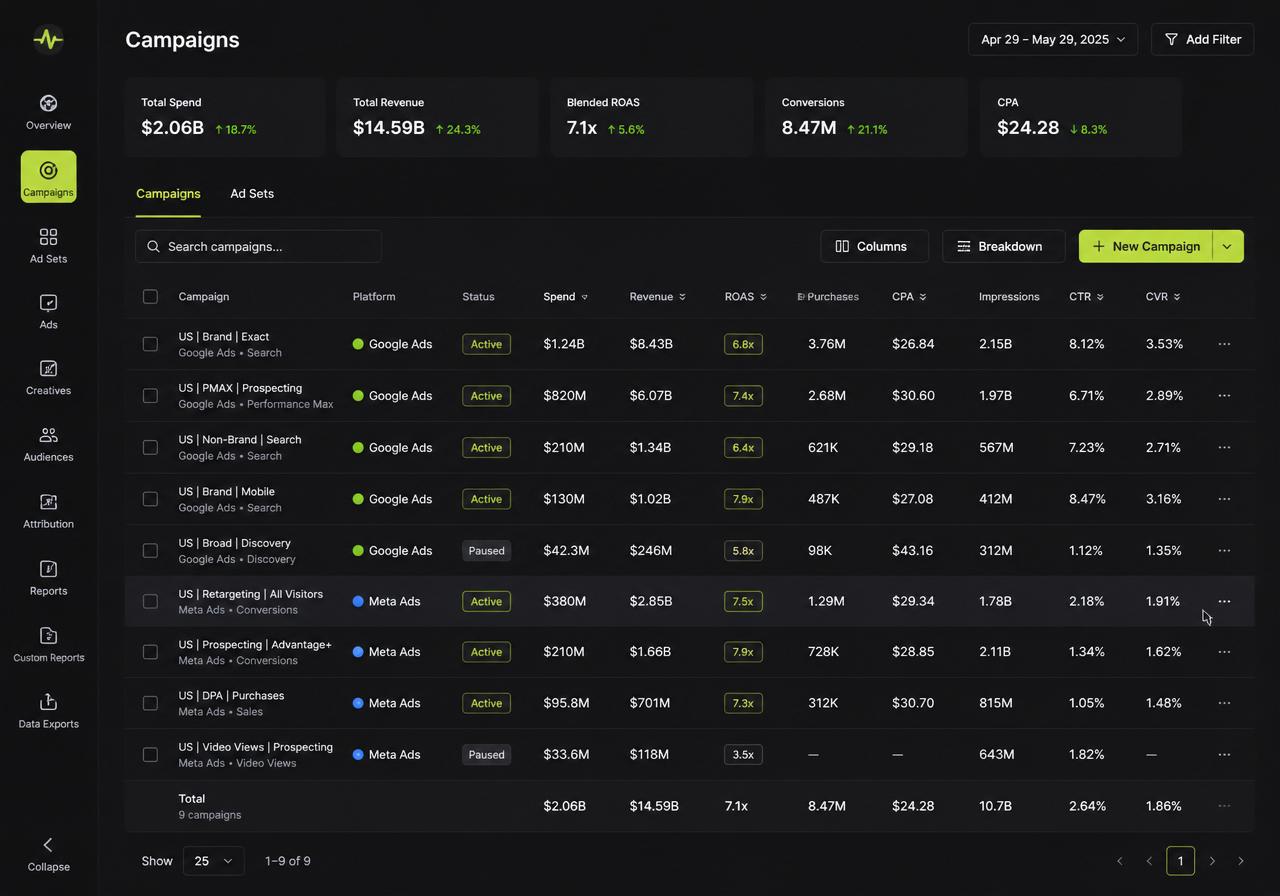This screenshot has height=896, width=1280.
Task: Open Custom Reports in sidebar
Action: (48, 644)
